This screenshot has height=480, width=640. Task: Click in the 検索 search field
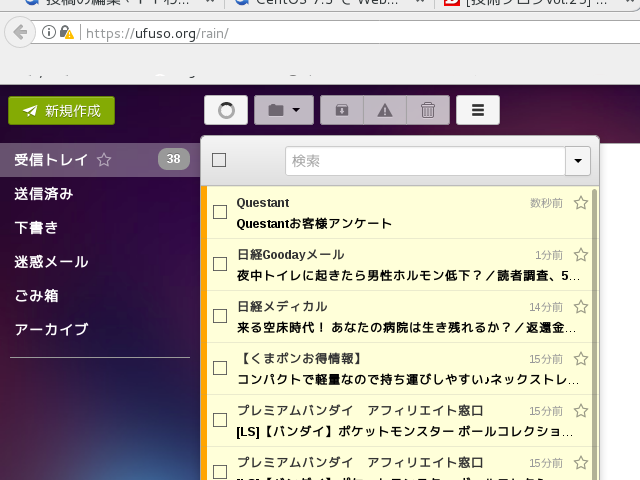pyautogui.click(x=425, y=161)
